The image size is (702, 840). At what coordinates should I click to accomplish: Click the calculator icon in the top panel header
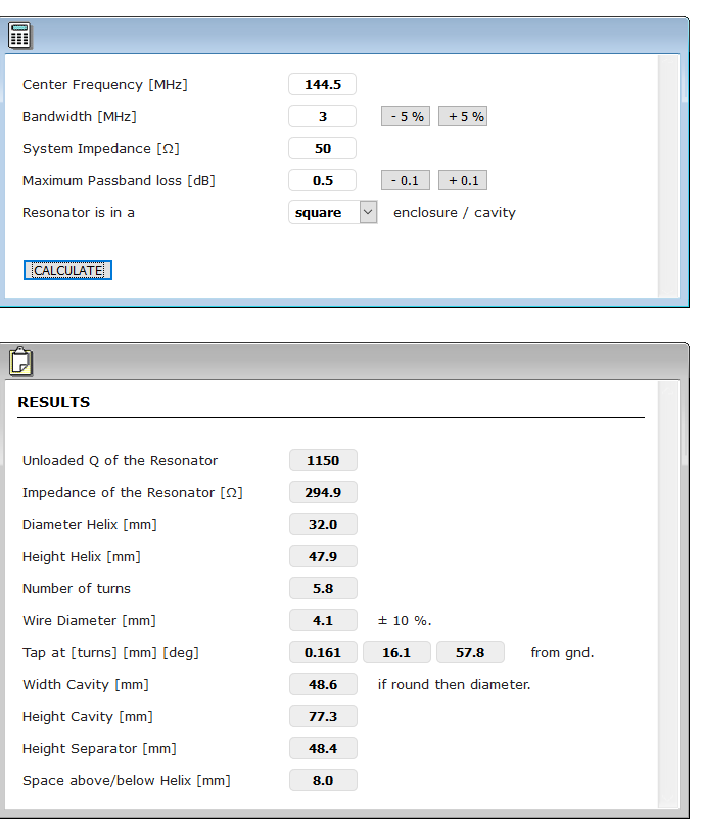(19, 36)
